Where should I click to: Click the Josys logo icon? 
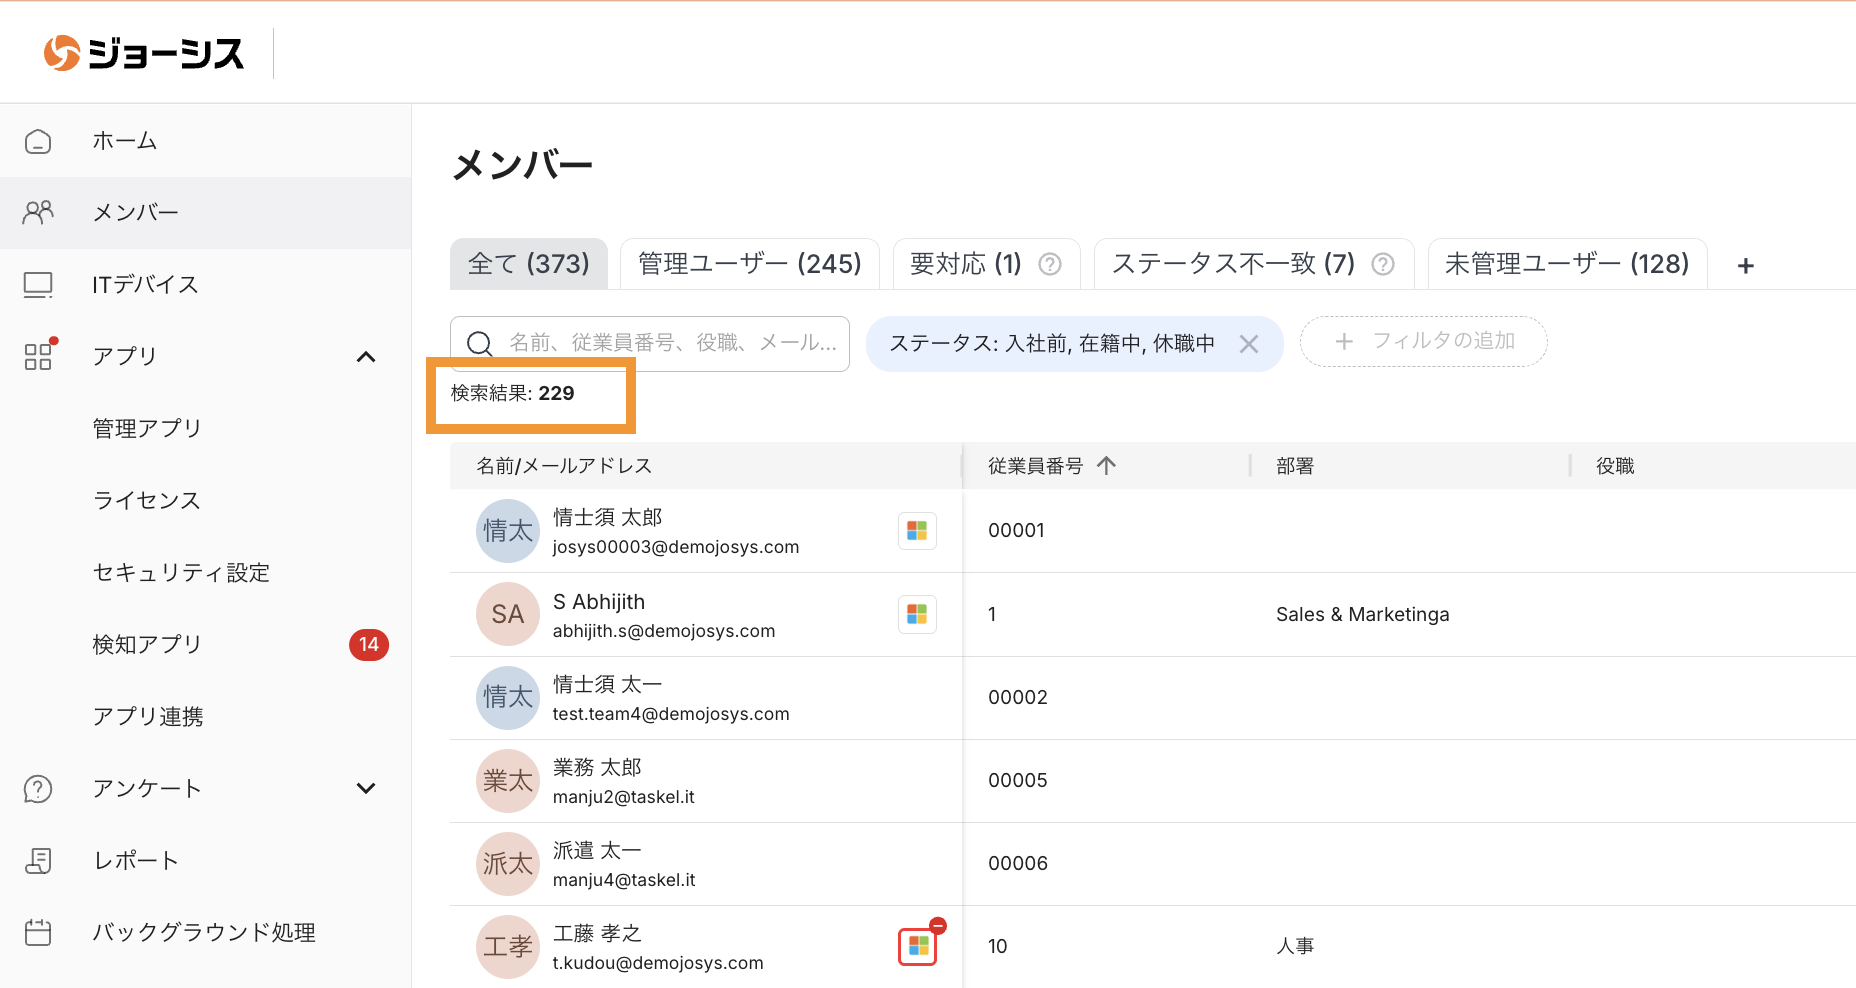(x=62, y=53)
